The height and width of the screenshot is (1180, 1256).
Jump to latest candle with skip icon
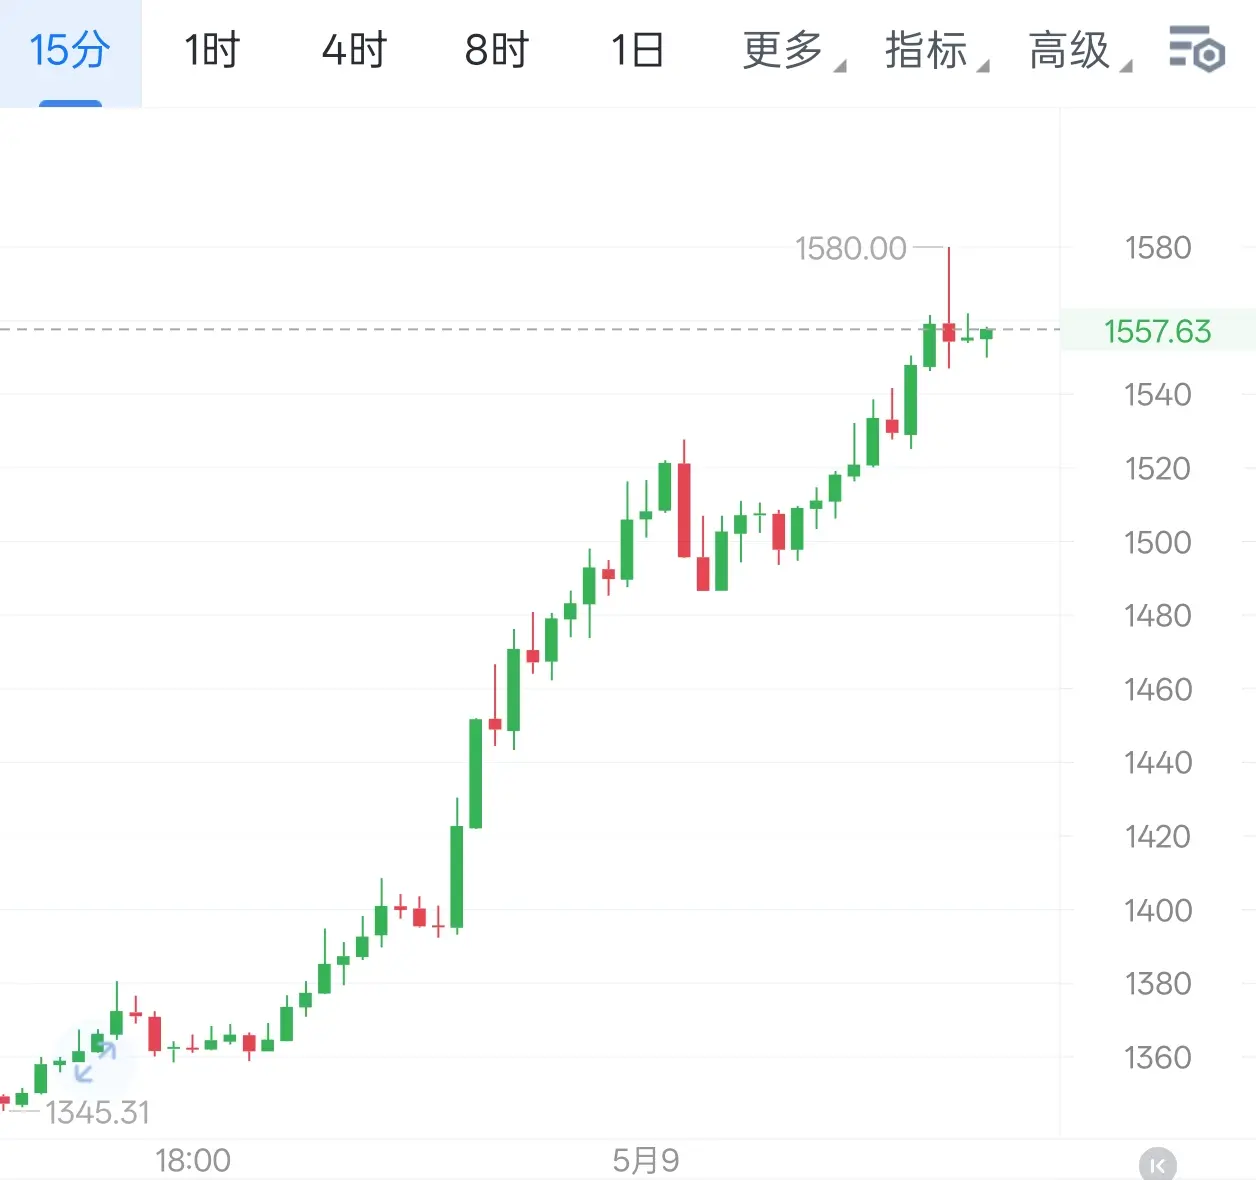[1158, 1165]
